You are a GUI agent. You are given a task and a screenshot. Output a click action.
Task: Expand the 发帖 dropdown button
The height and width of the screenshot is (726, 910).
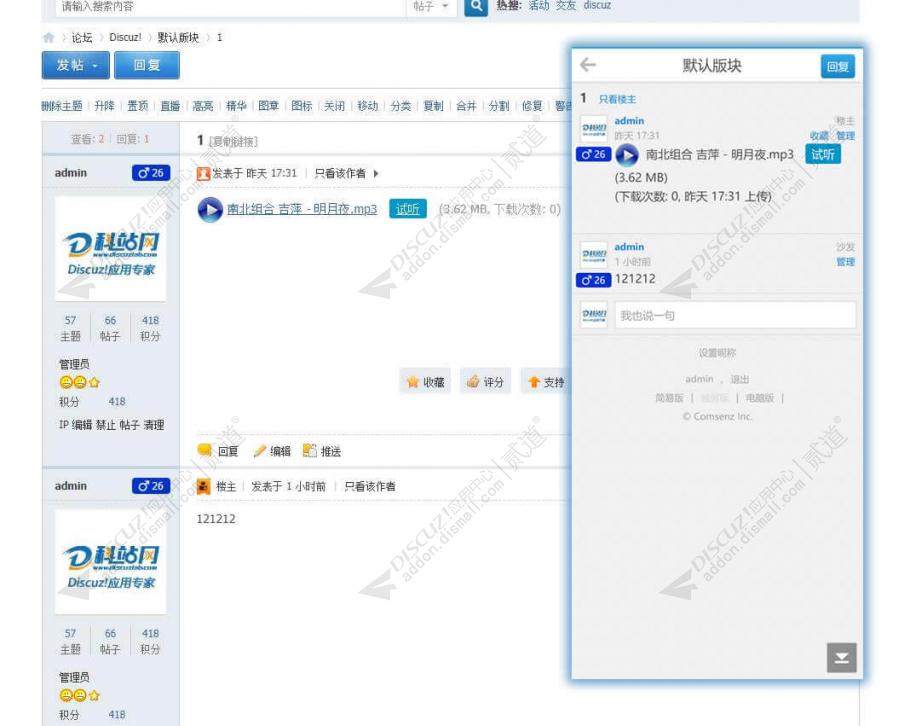[76, 65]
